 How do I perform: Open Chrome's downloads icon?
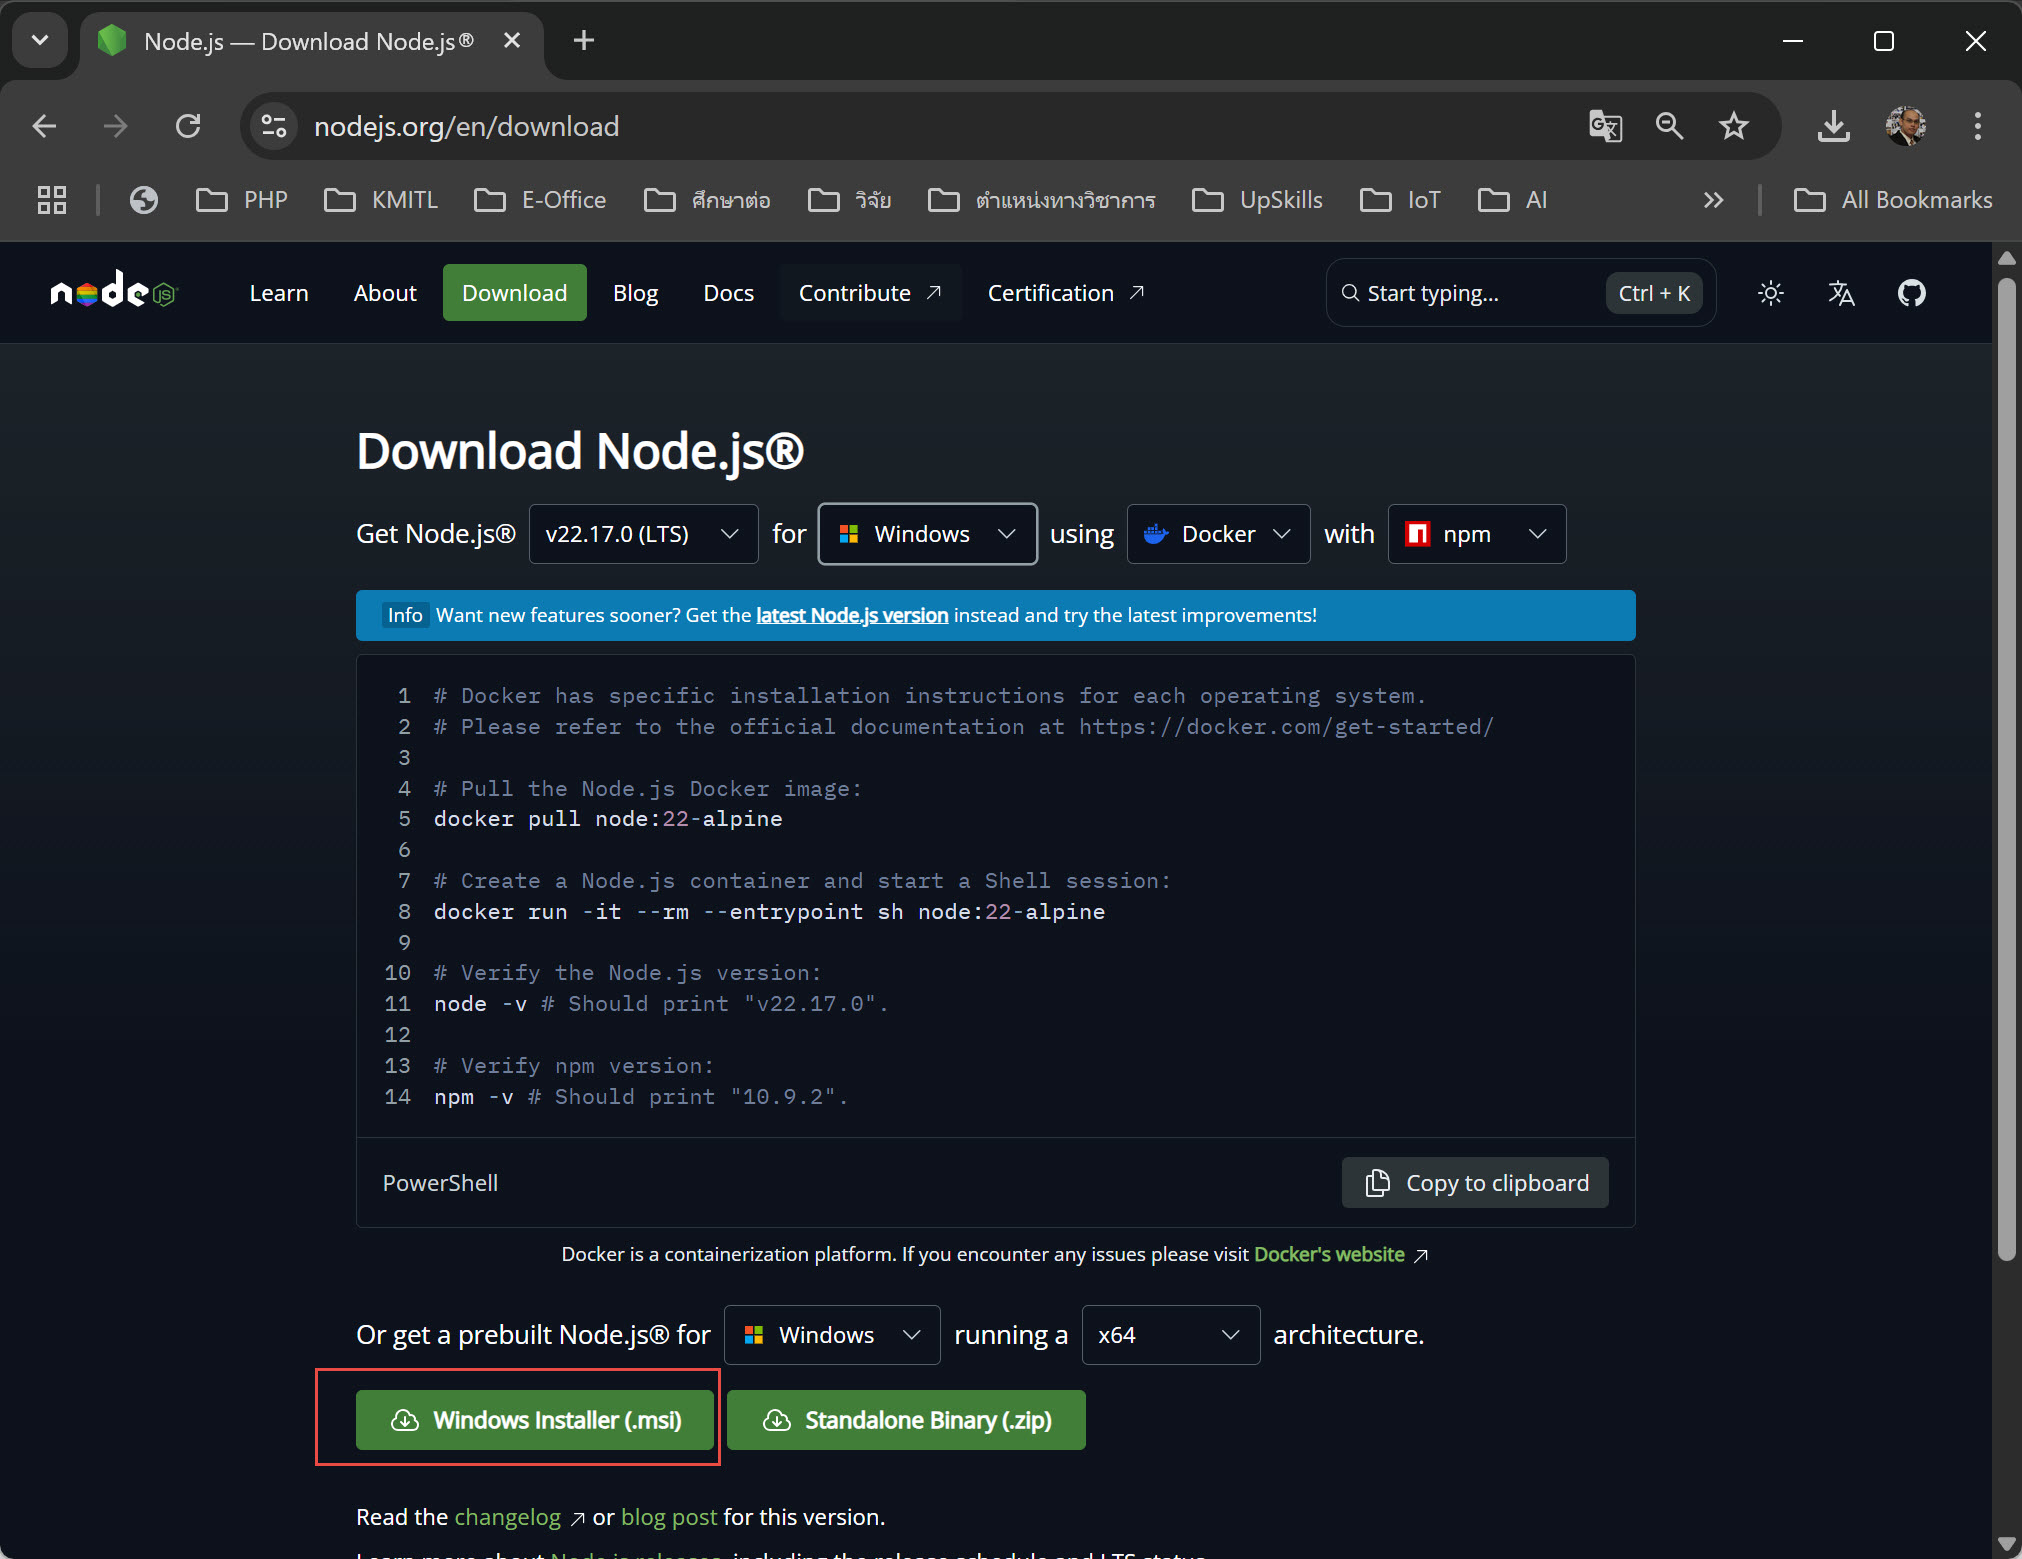1833,126
